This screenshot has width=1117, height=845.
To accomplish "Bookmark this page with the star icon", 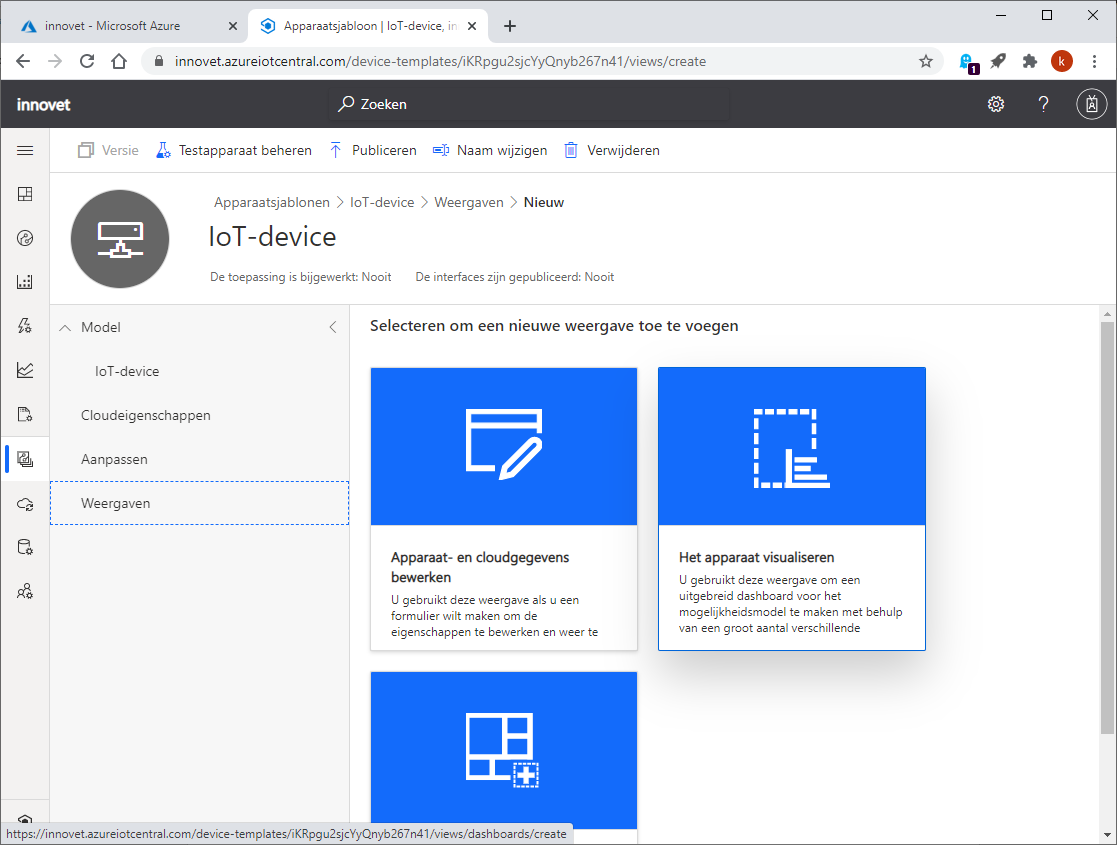I will 925,61.
